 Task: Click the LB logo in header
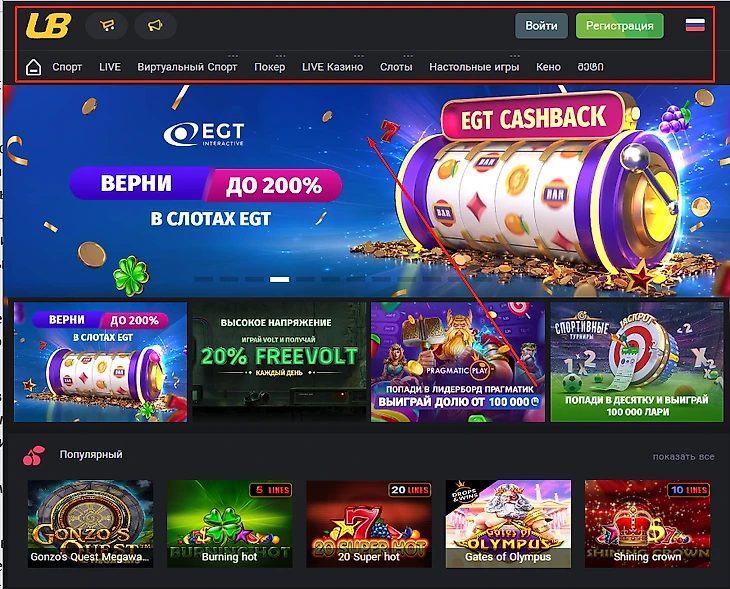[48, 25]
